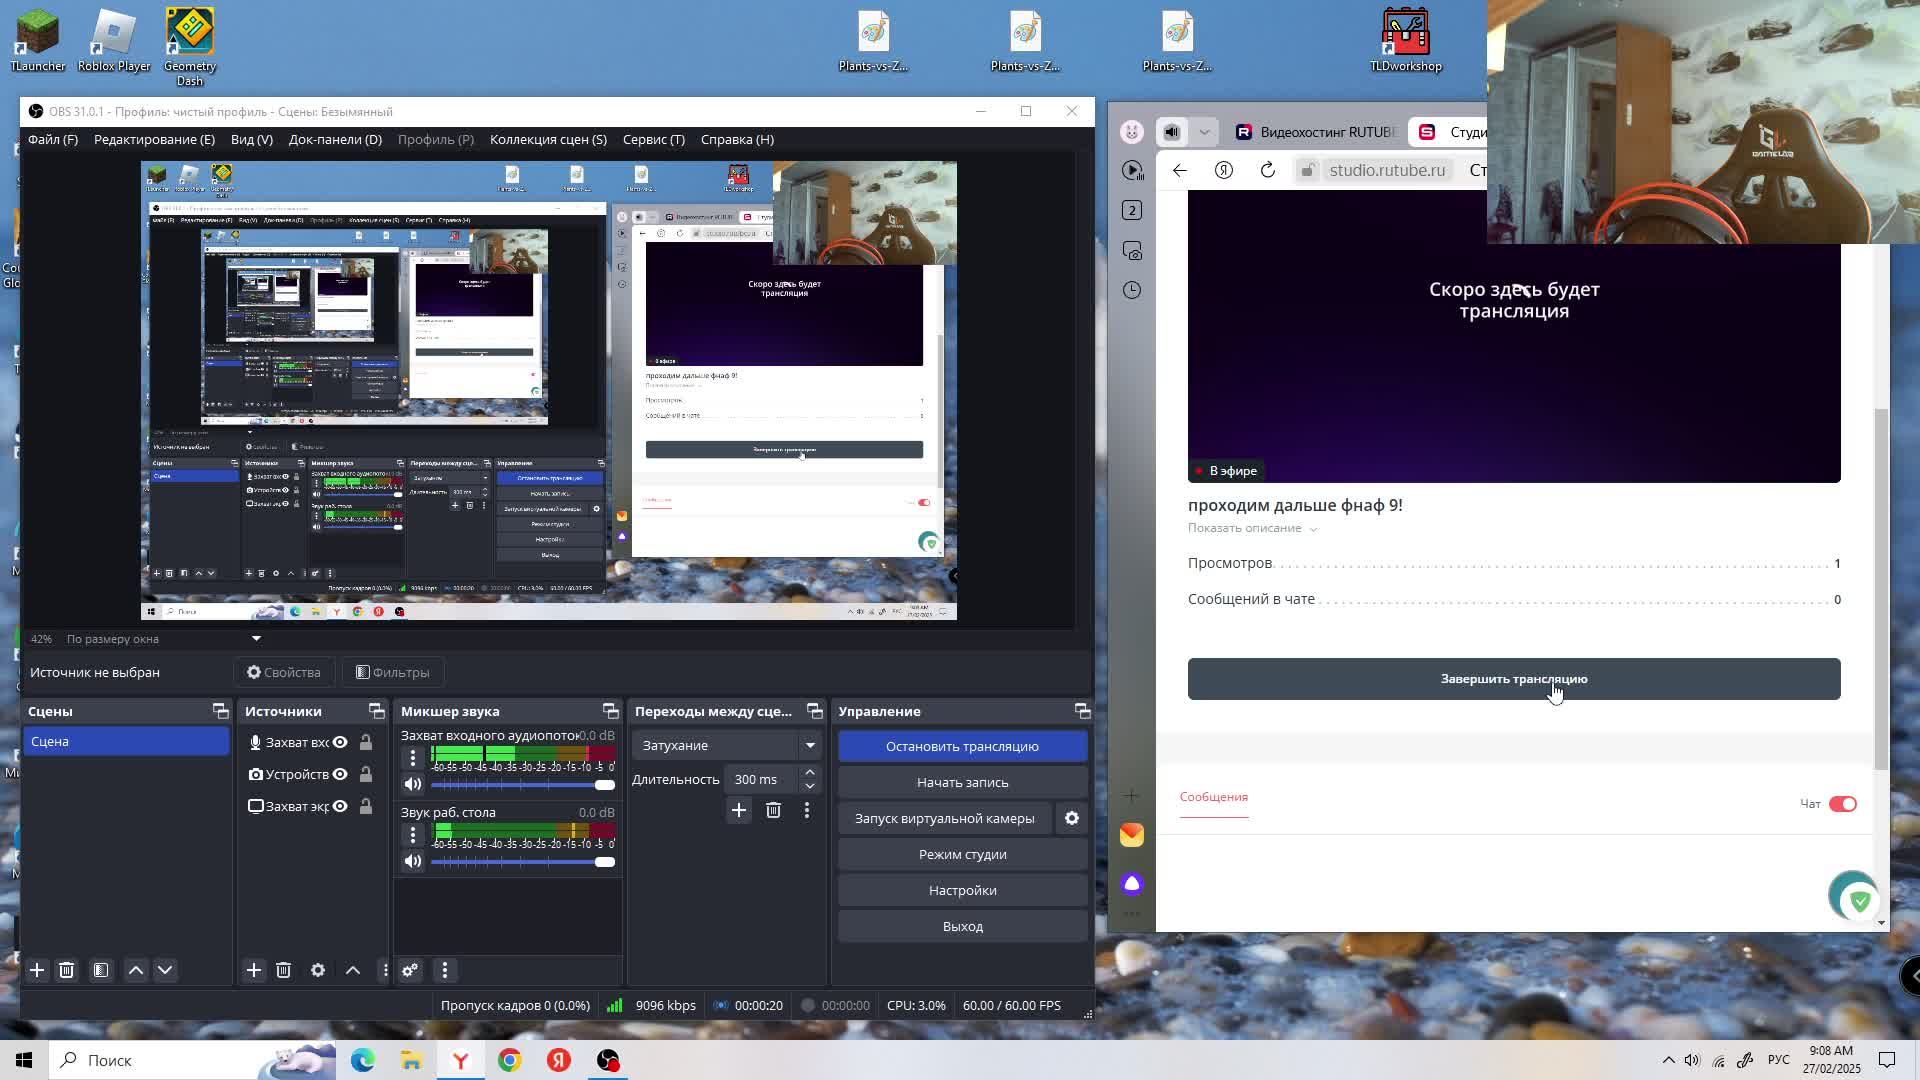Click virtual camera settings gear
Screen dimensions: 1920x1080
[x=1071, y=818]
